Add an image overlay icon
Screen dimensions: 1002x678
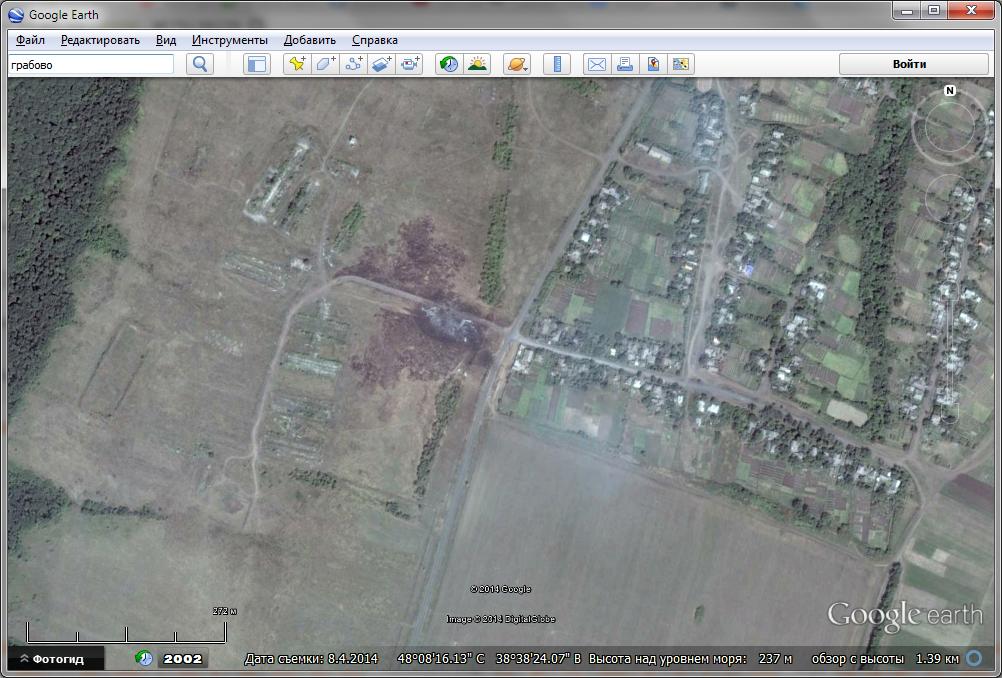pyautogui.click(x=382, y=64)
